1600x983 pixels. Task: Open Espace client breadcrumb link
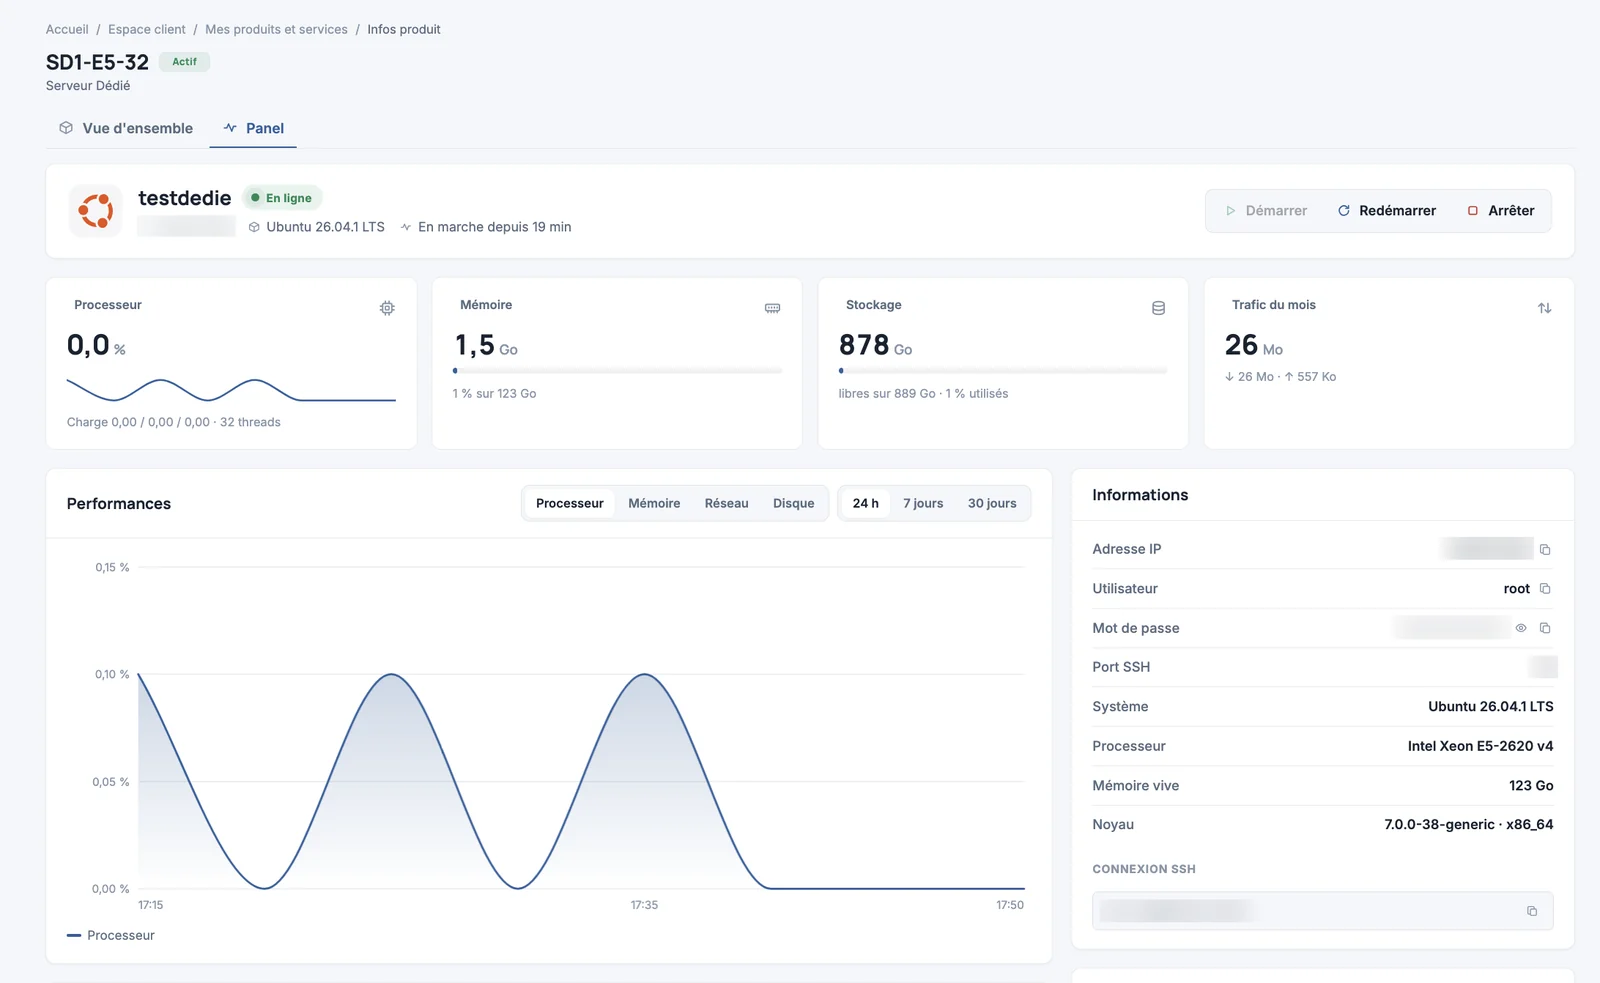point(147,29)
